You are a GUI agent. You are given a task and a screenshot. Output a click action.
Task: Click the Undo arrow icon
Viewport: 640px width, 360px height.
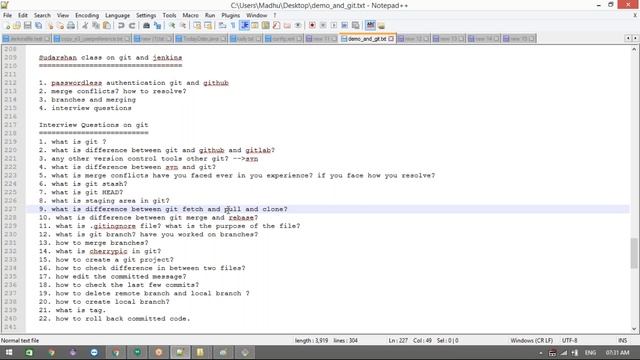coord(121,25)
